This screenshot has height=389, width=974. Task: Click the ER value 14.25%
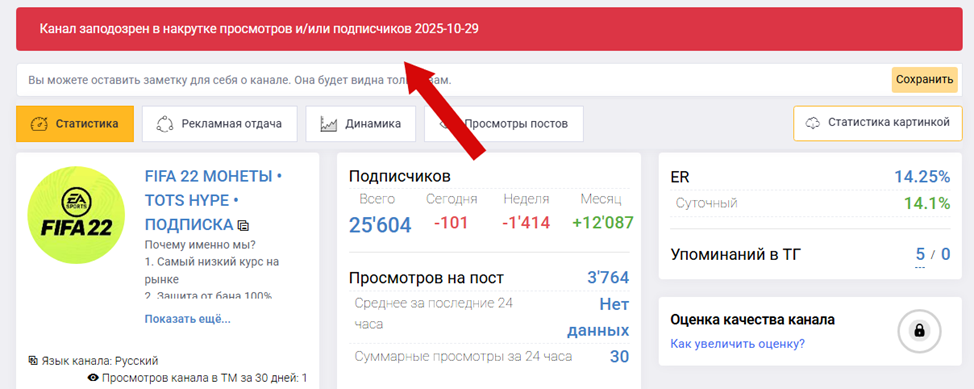point(922,177)
